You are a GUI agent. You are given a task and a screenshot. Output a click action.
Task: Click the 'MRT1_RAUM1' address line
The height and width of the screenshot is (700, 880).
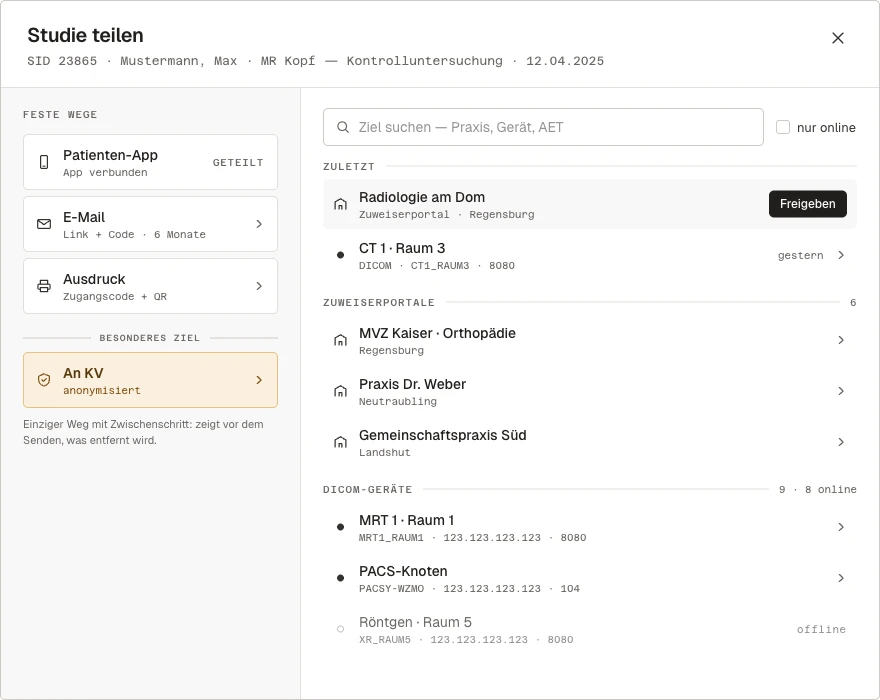[473, 537]
